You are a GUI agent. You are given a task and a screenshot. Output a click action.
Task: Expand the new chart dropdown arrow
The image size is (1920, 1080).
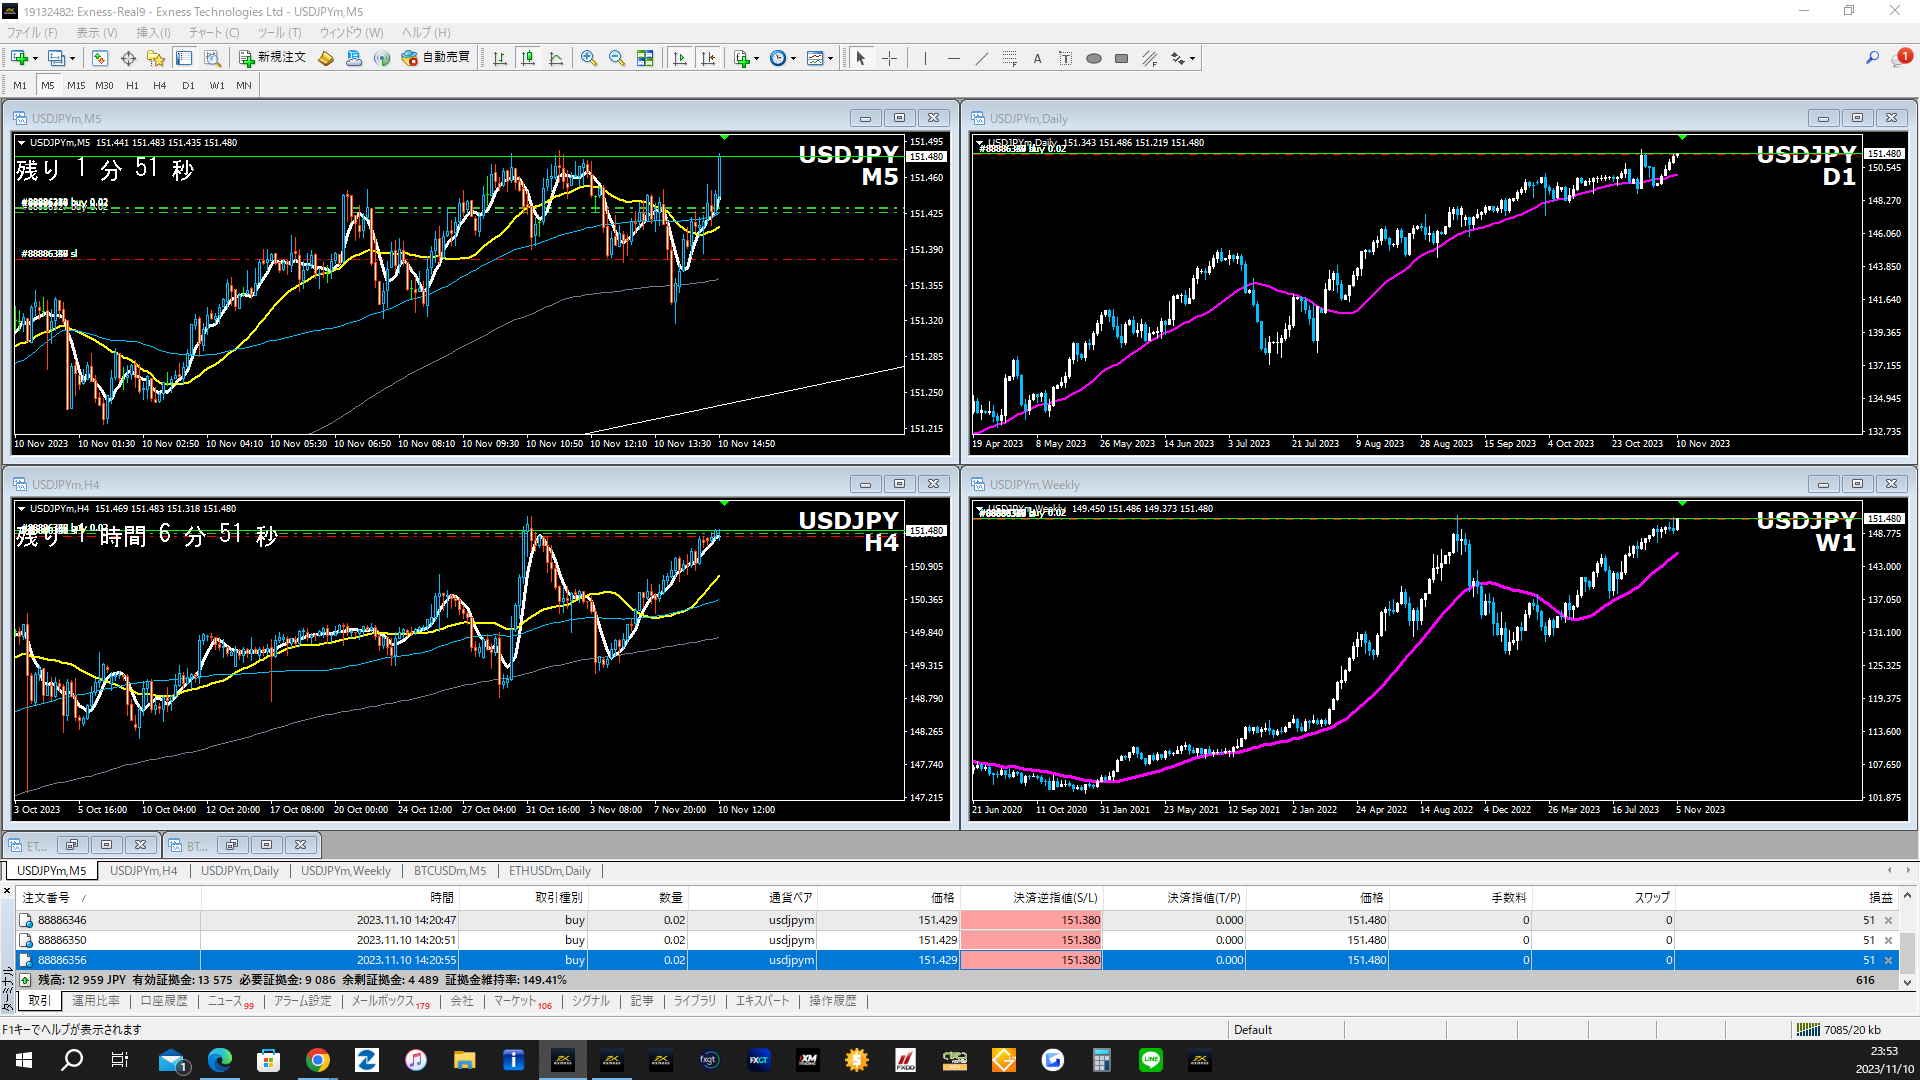point(36,58)
